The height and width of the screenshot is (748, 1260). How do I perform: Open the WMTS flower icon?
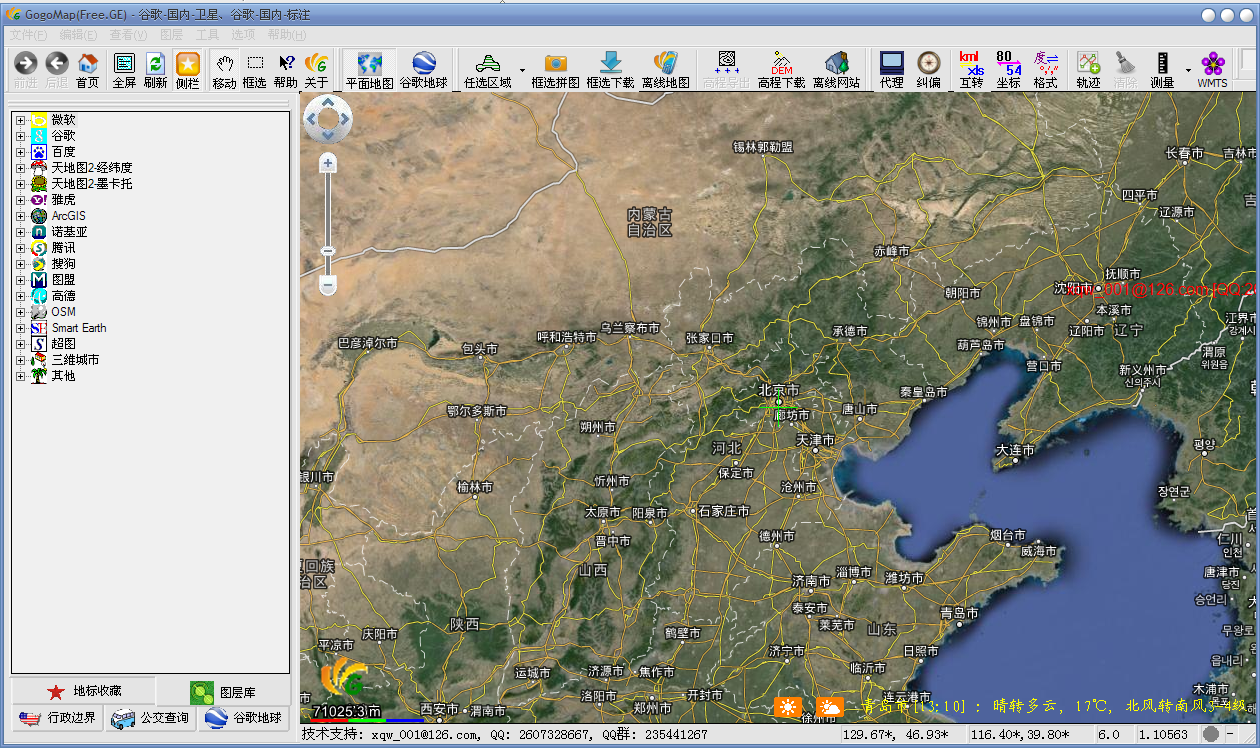coord(1213,70)
